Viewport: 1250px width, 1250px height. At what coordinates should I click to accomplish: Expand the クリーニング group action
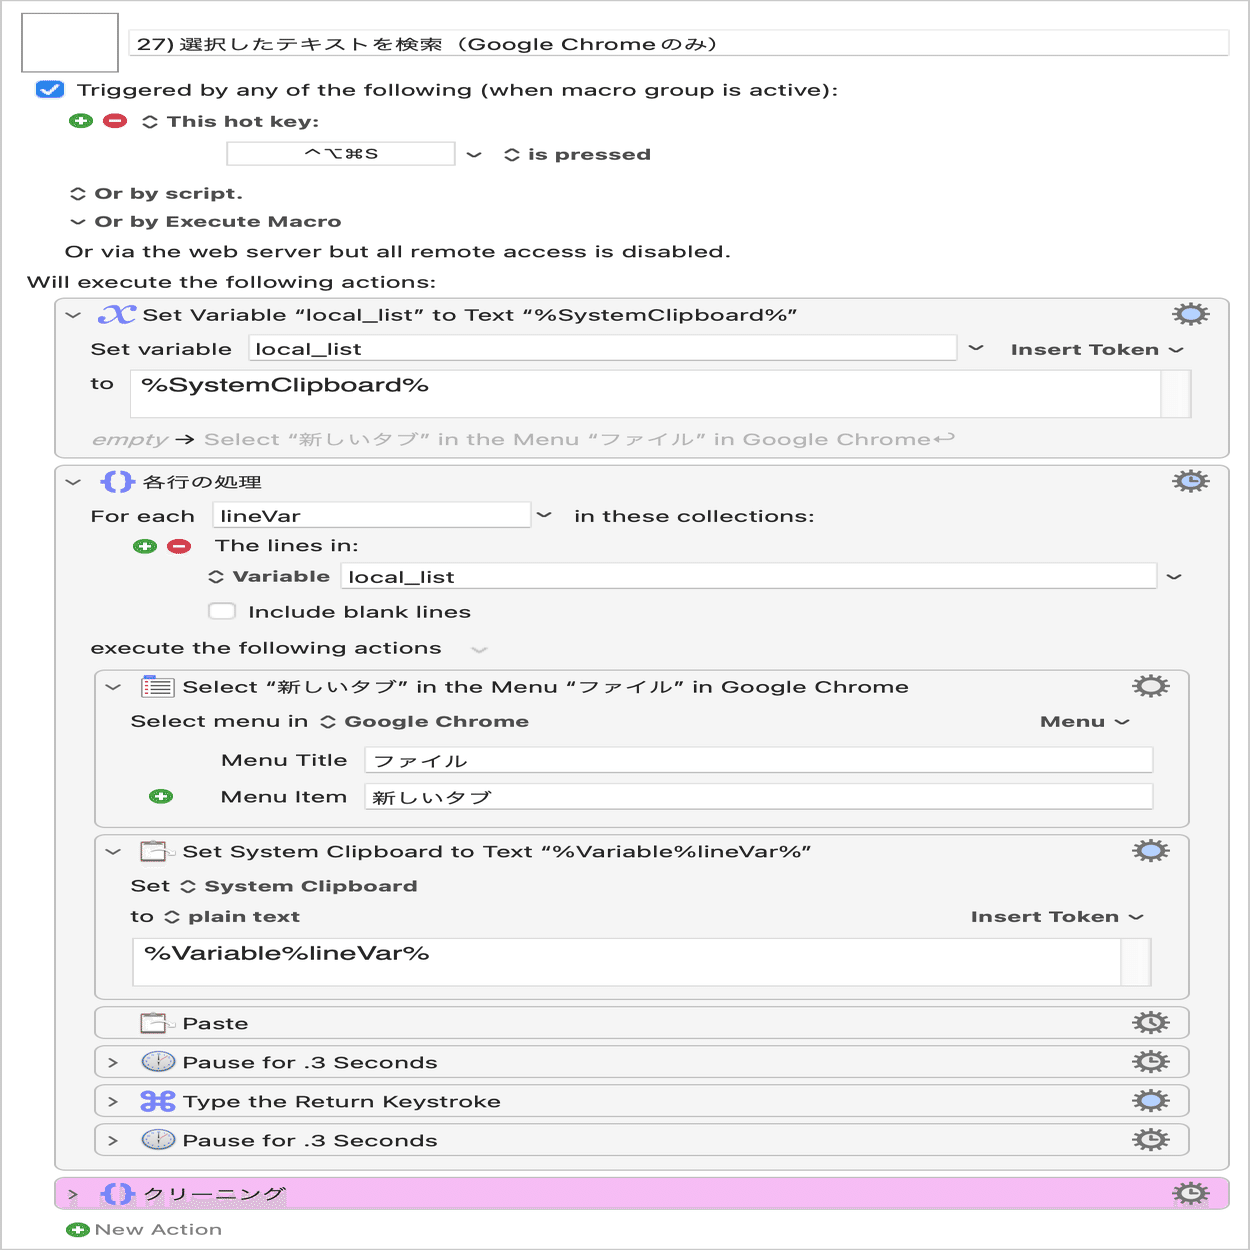pos(71,1192)
